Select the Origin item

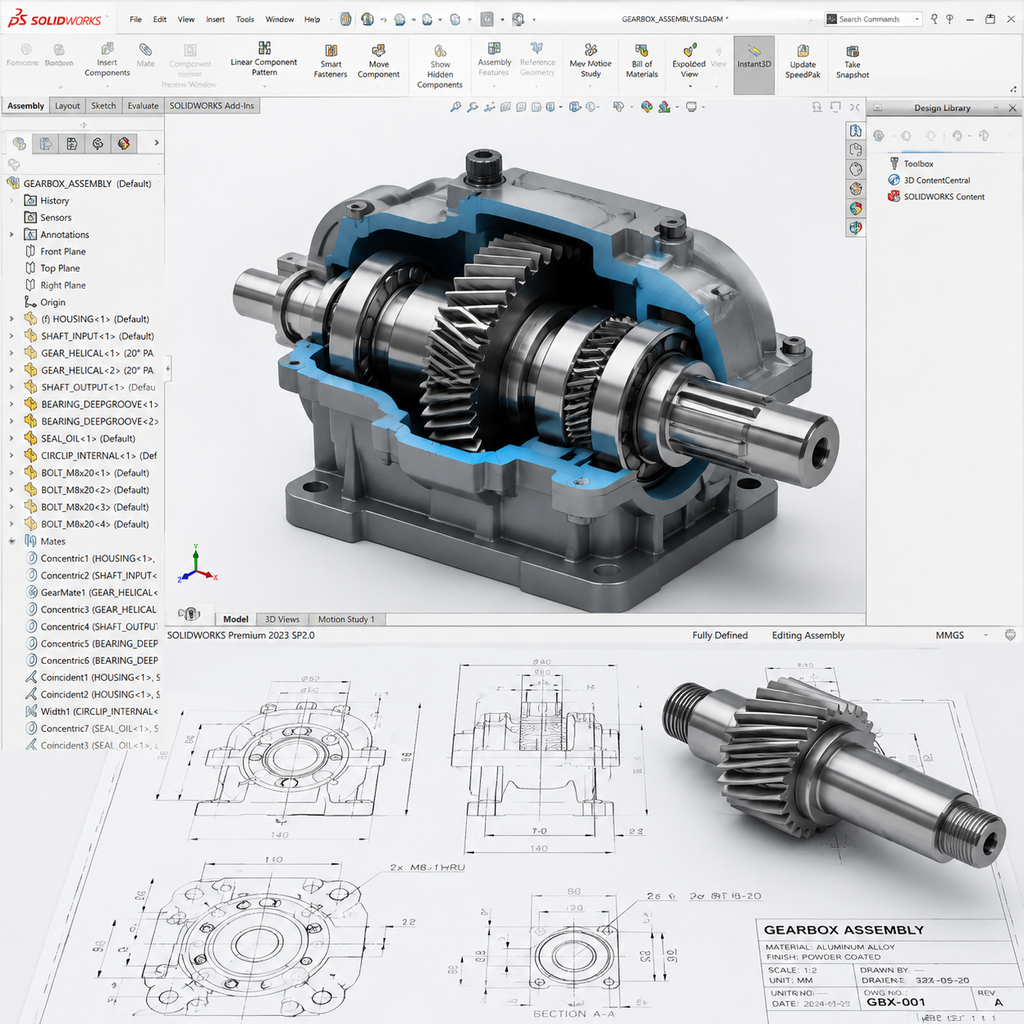[45, 302]
